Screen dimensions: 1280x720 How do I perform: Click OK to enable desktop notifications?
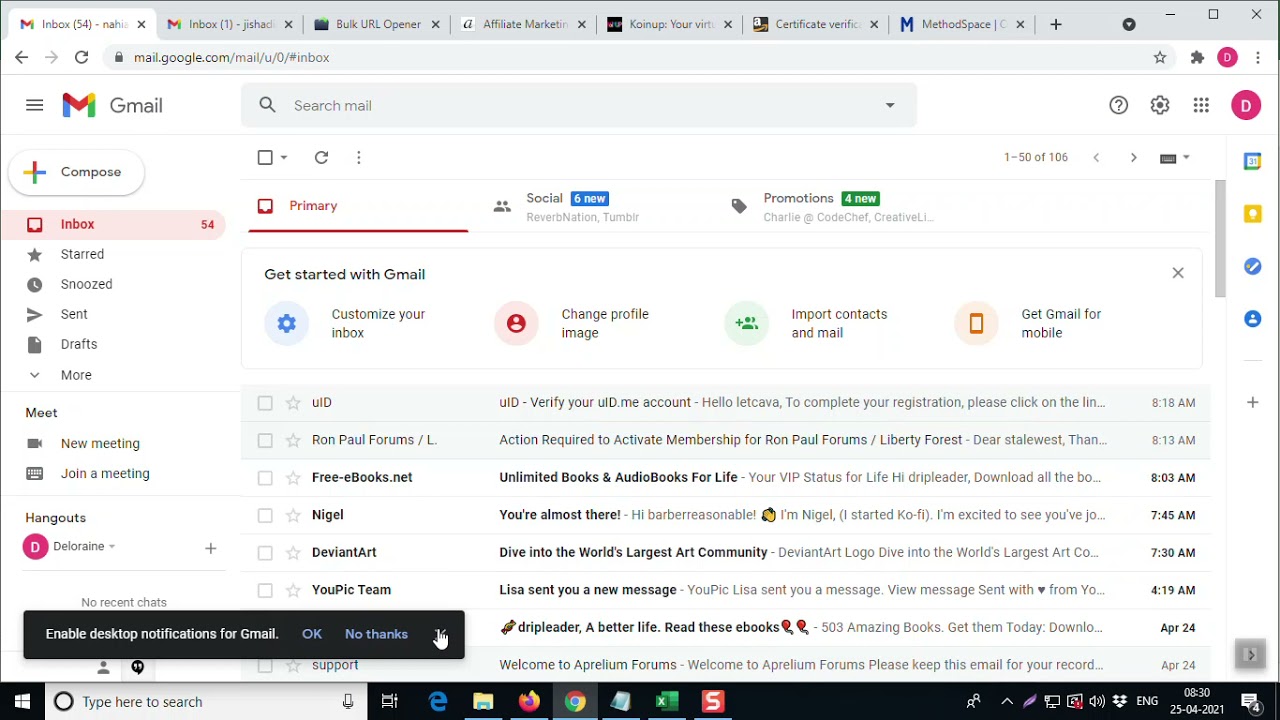312,634
